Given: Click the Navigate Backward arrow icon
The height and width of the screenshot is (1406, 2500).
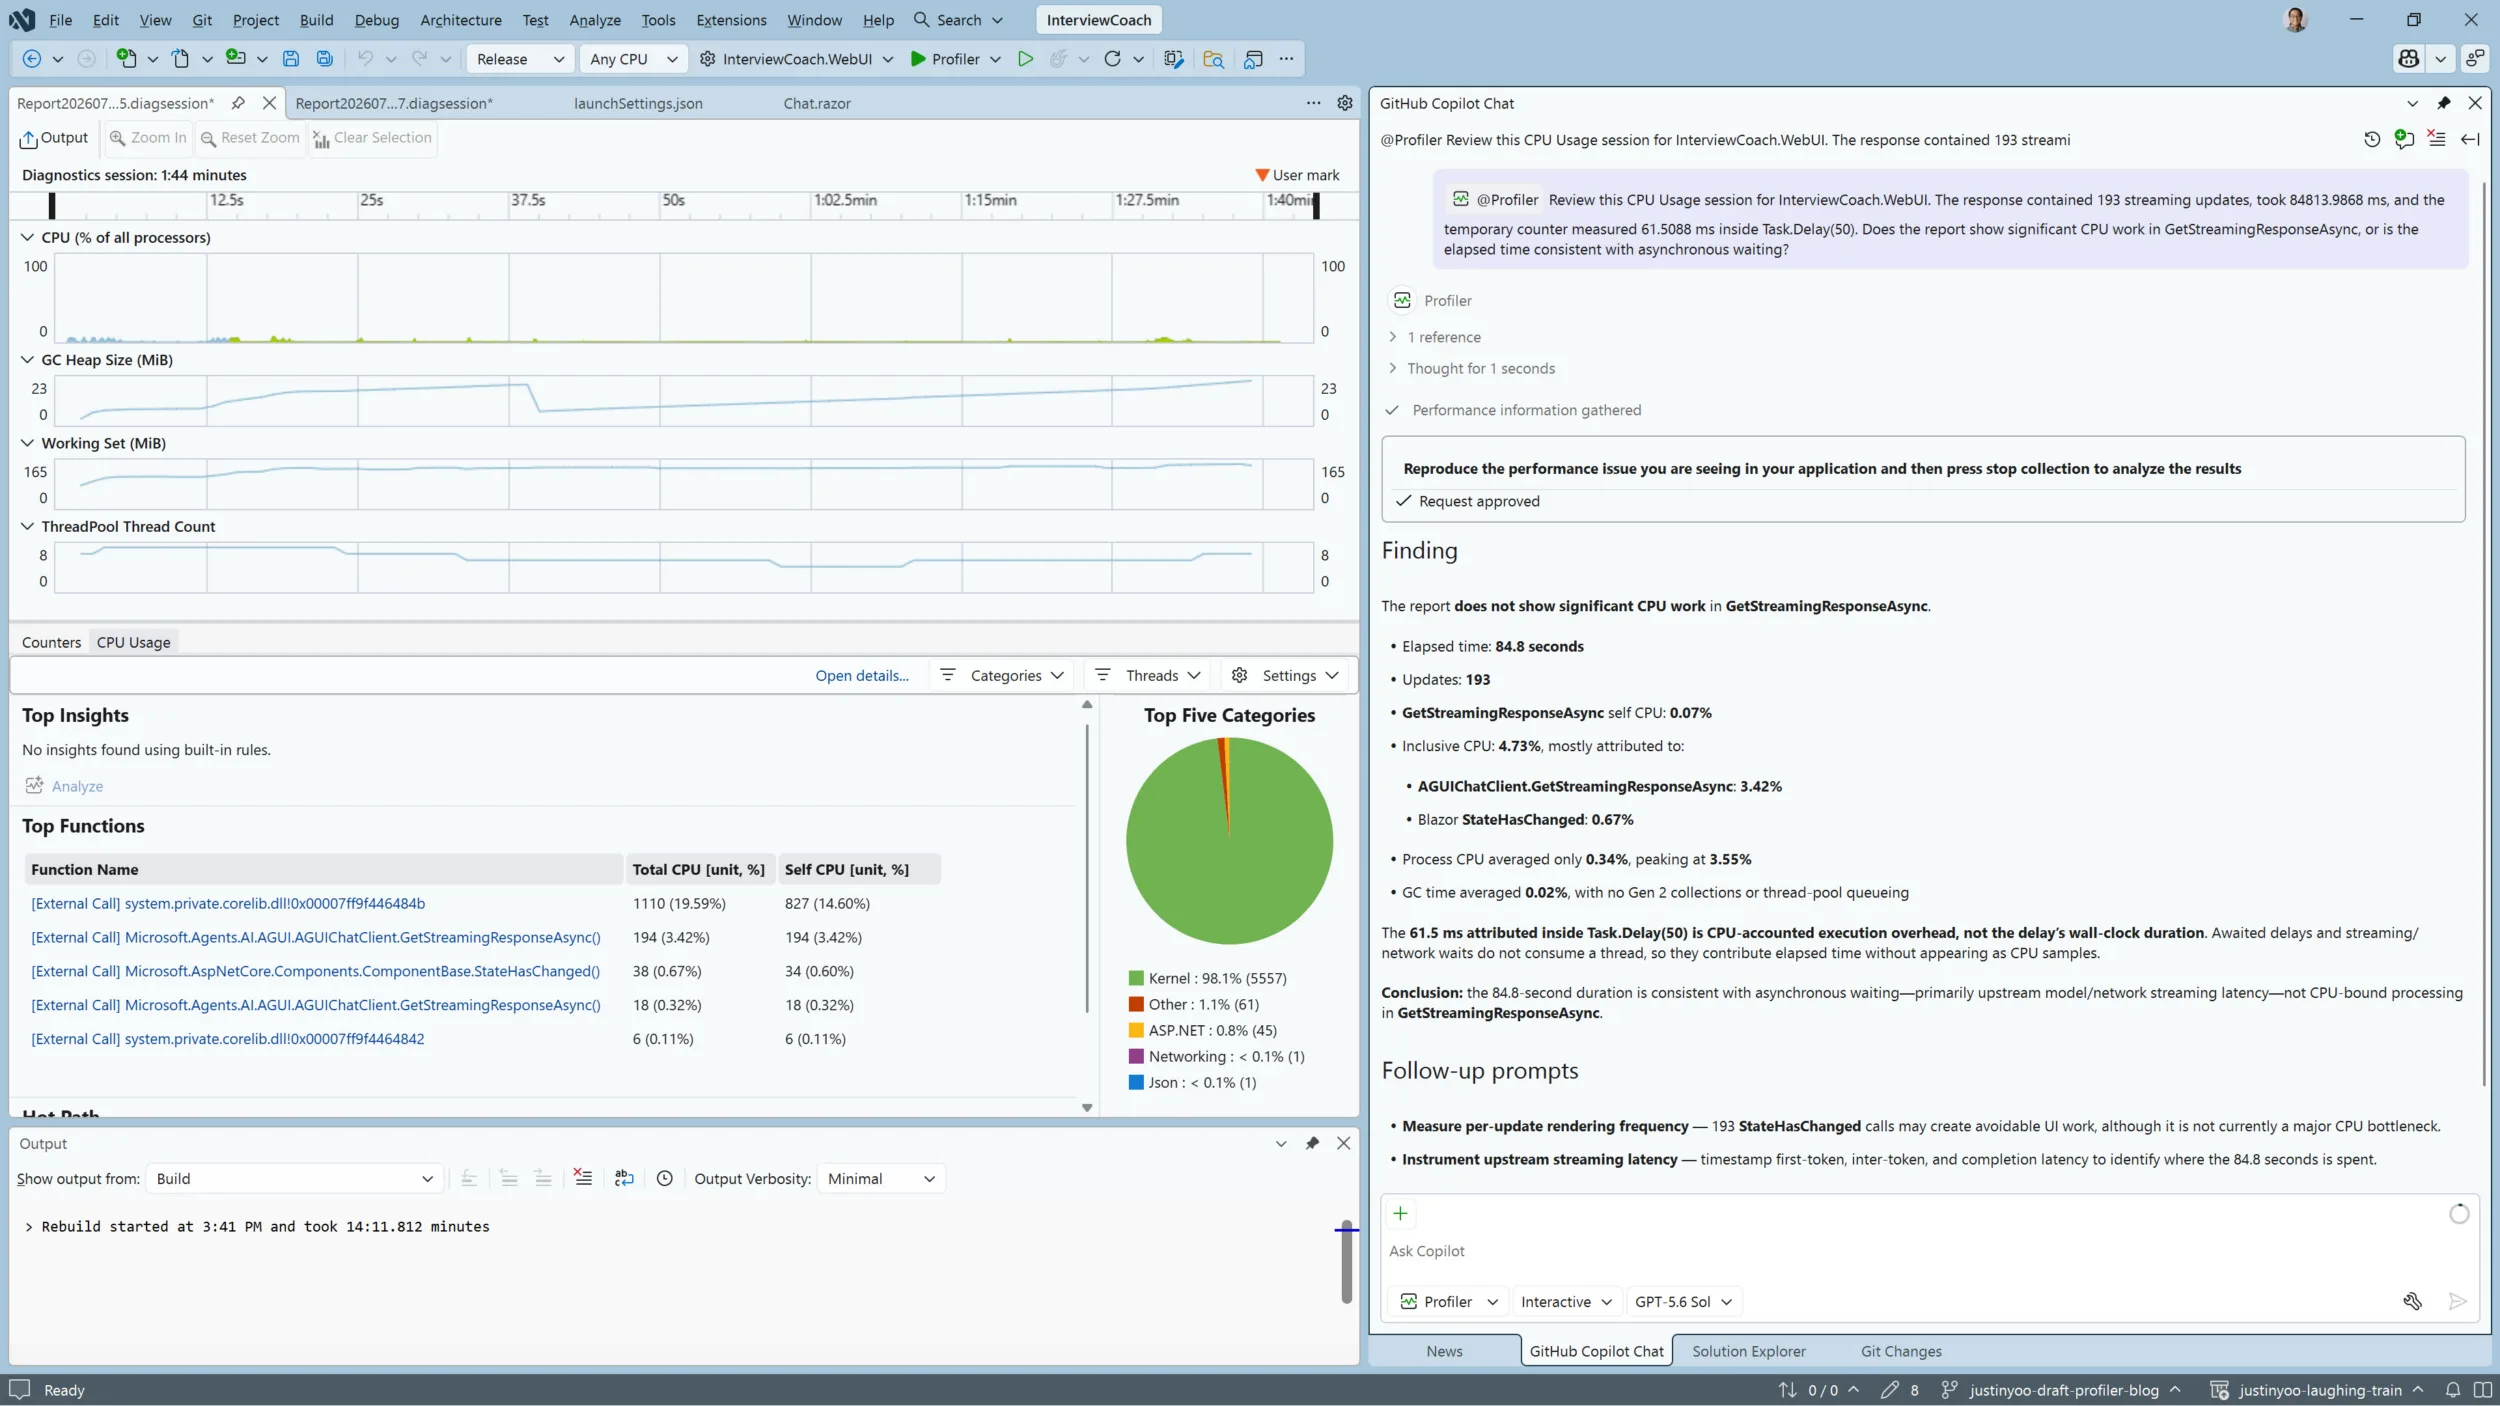Looking at the screenshot, I should (31, 59).
